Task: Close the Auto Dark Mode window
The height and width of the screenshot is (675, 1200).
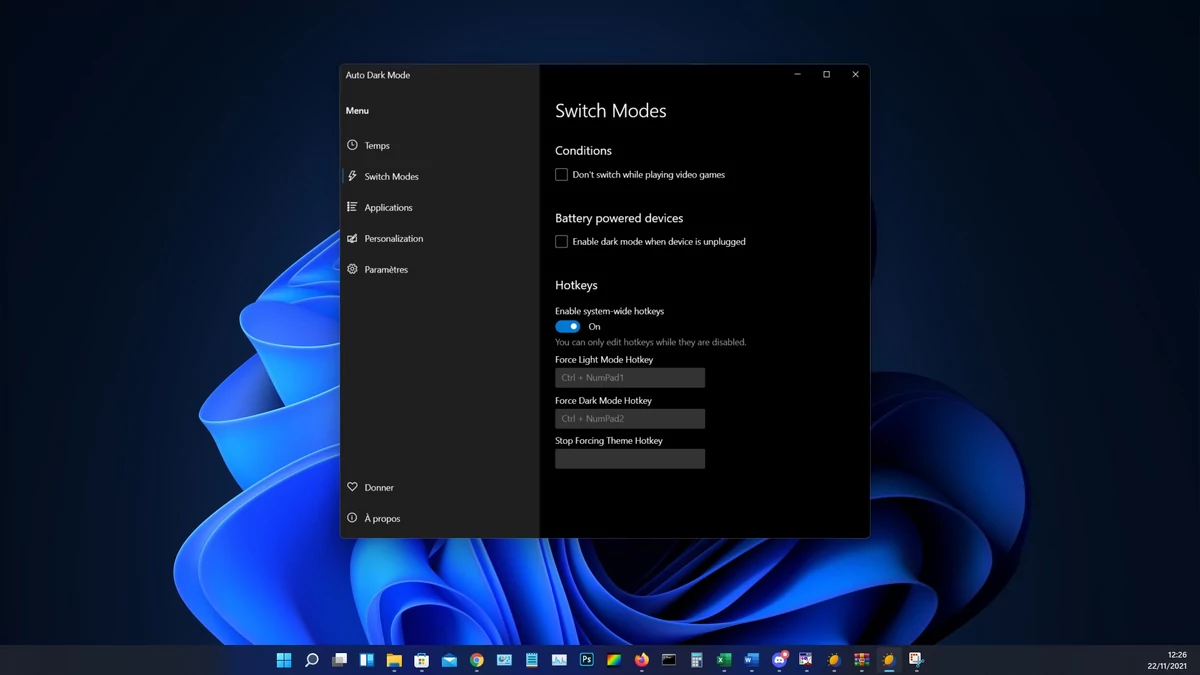Action: coord(855,75)
